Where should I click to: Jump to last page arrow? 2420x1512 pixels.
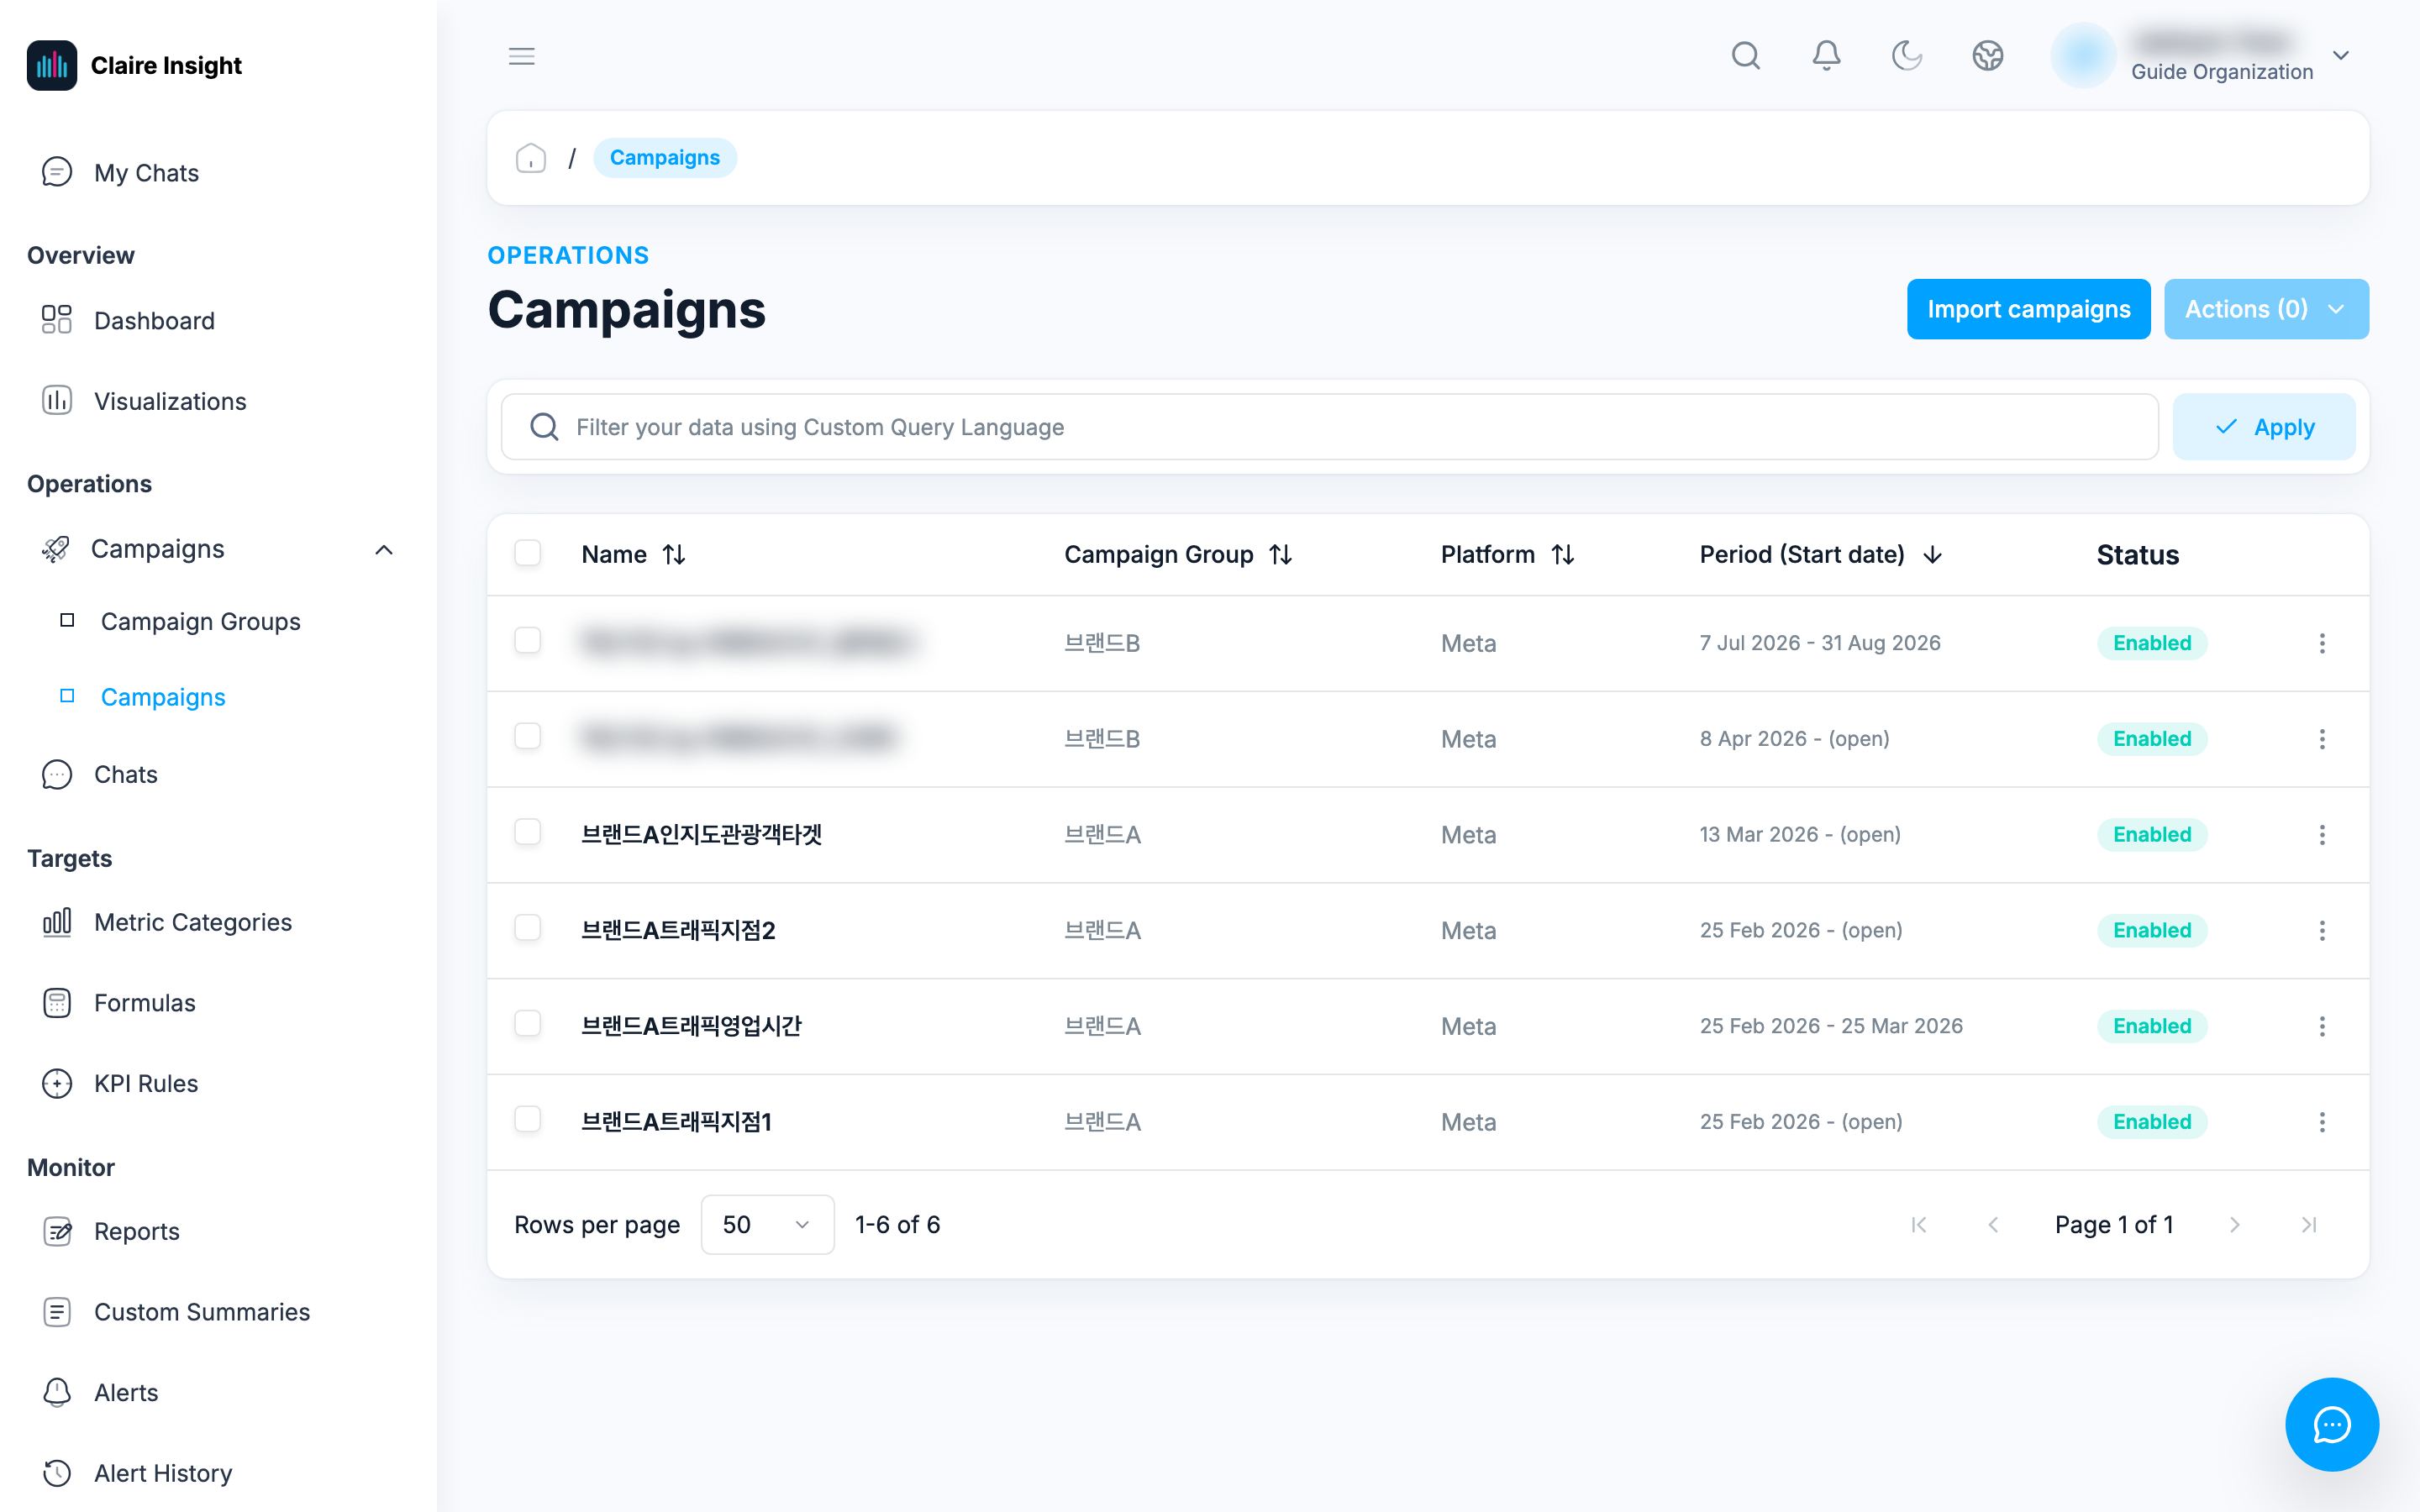[x=2308, y=1225]
